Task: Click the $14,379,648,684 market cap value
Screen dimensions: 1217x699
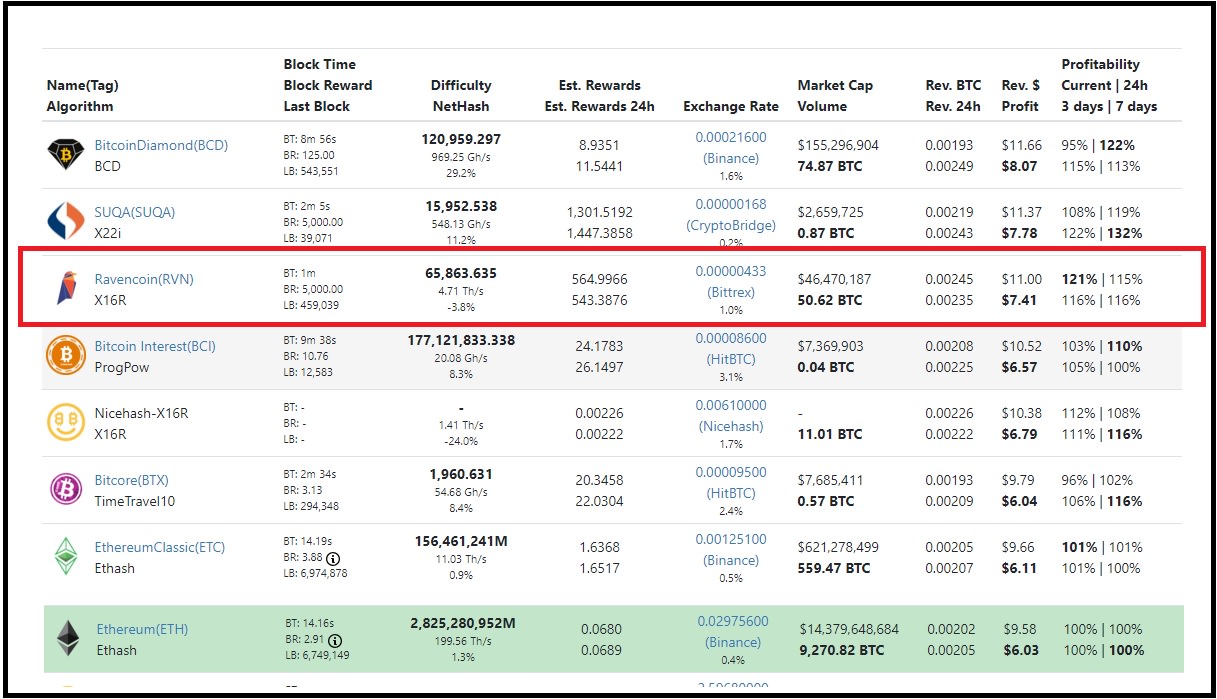Action: pyautogui.click(x=849, y=630)
